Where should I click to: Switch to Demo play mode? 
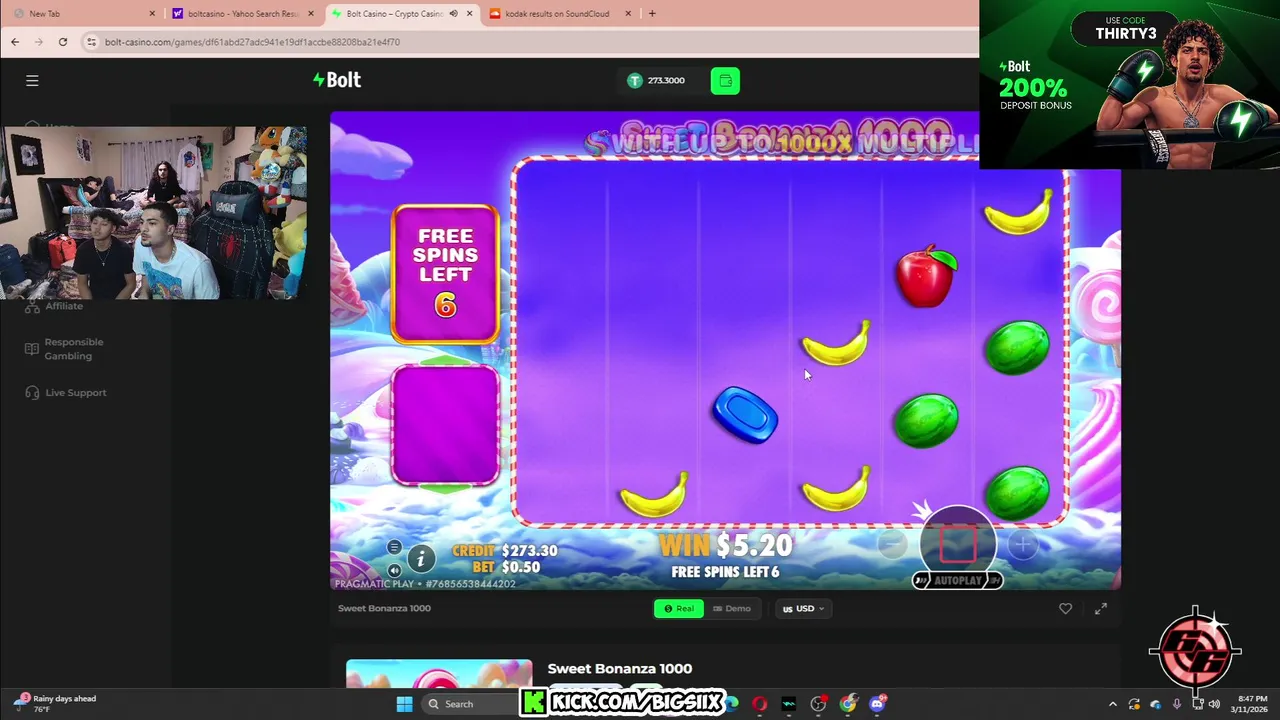[731, 608]
